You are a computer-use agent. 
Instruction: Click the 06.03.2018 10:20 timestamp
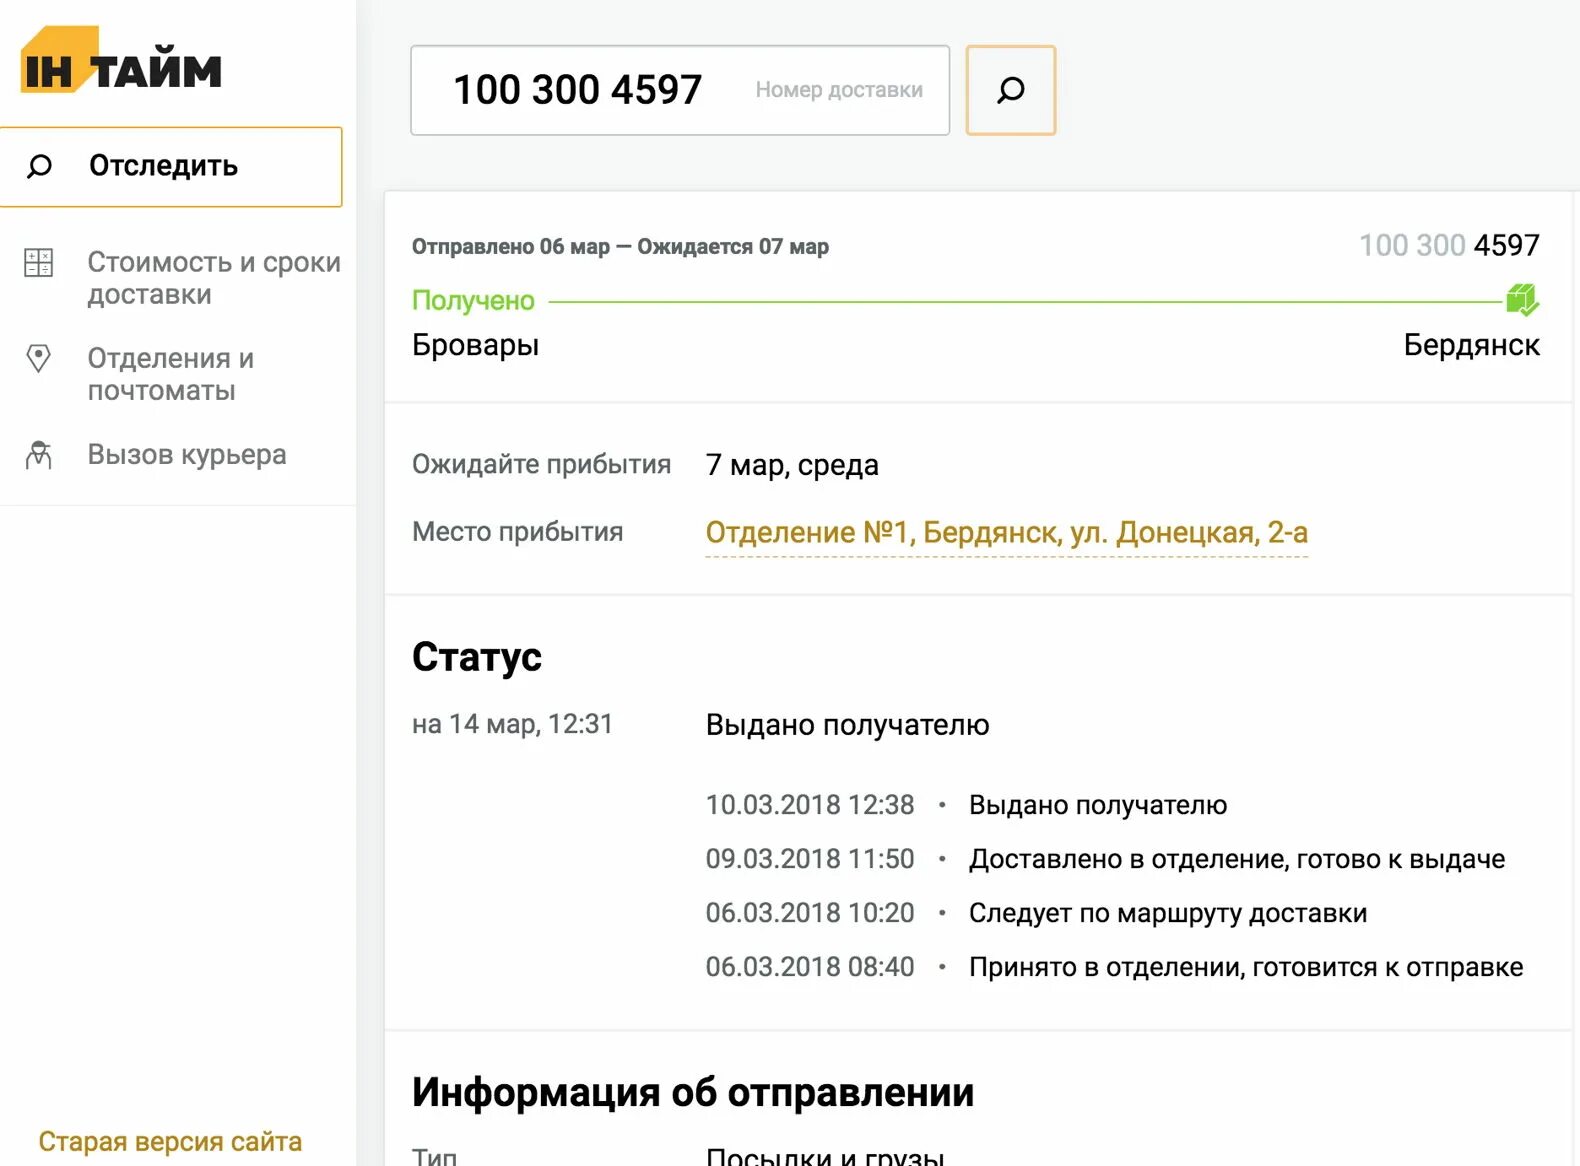810,914
